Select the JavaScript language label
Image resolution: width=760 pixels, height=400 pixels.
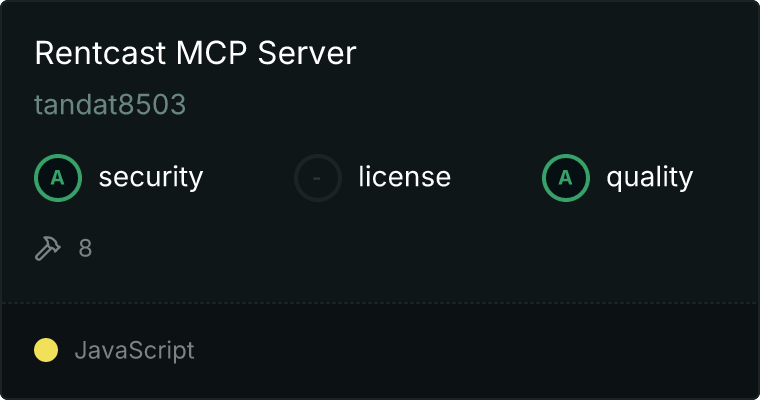click(x=135, y=351)
